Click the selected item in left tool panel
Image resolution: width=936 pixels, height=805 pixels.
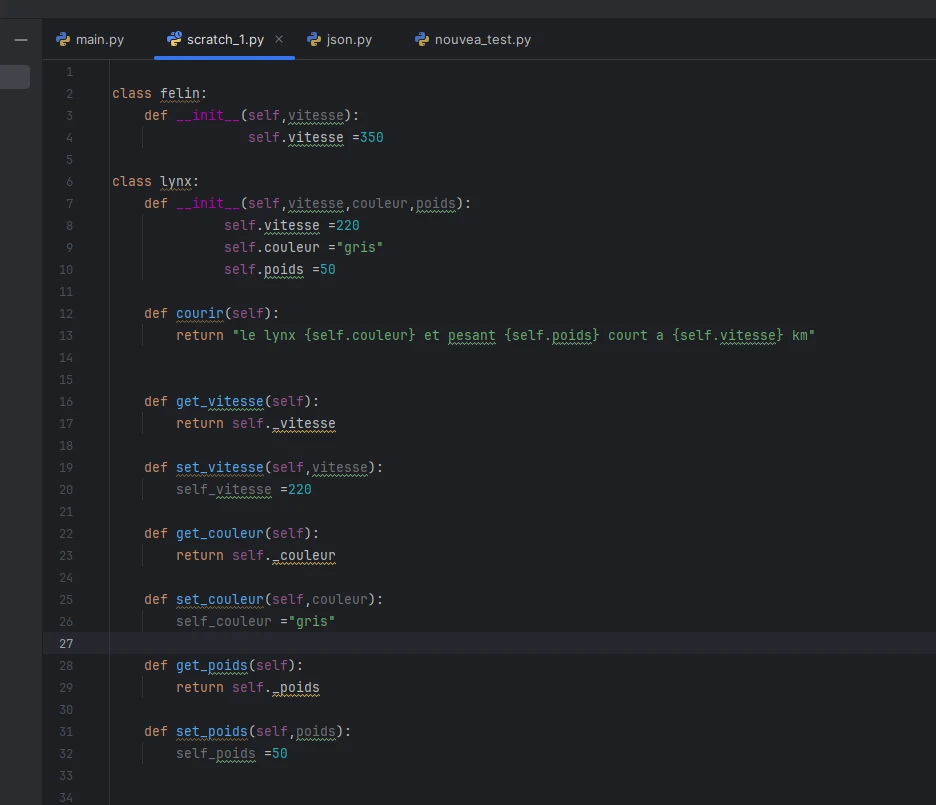click(x=14, y=77)
